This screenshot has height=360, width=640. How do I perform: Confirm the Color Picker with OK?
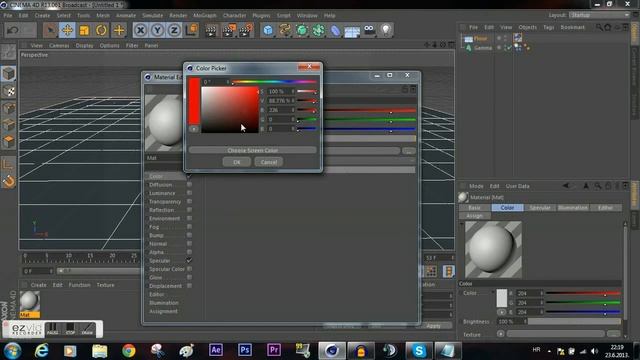237,162
